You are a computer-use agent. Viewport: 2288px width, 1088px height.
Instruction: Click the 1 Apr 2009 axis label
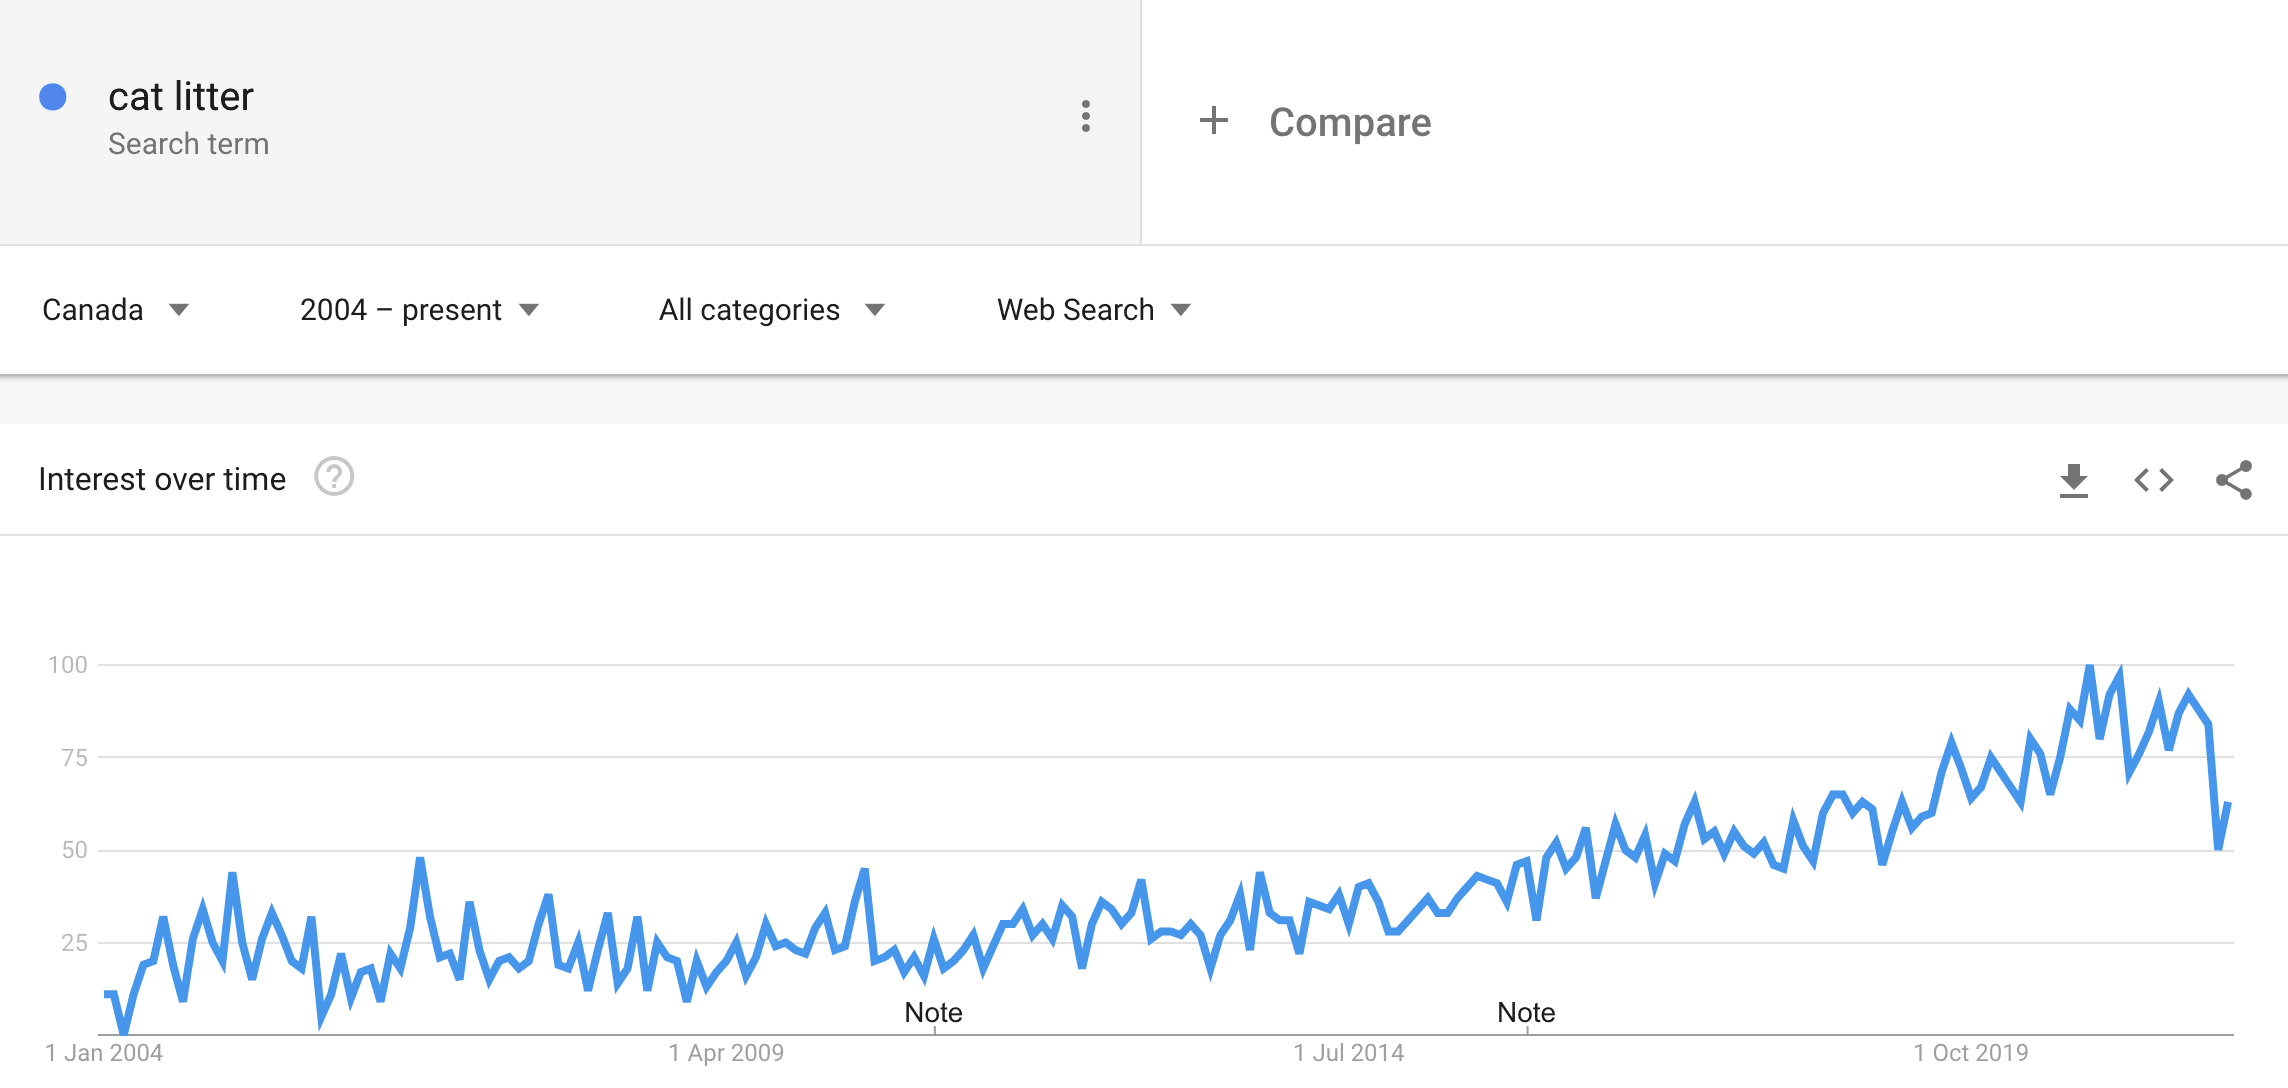726,1053
